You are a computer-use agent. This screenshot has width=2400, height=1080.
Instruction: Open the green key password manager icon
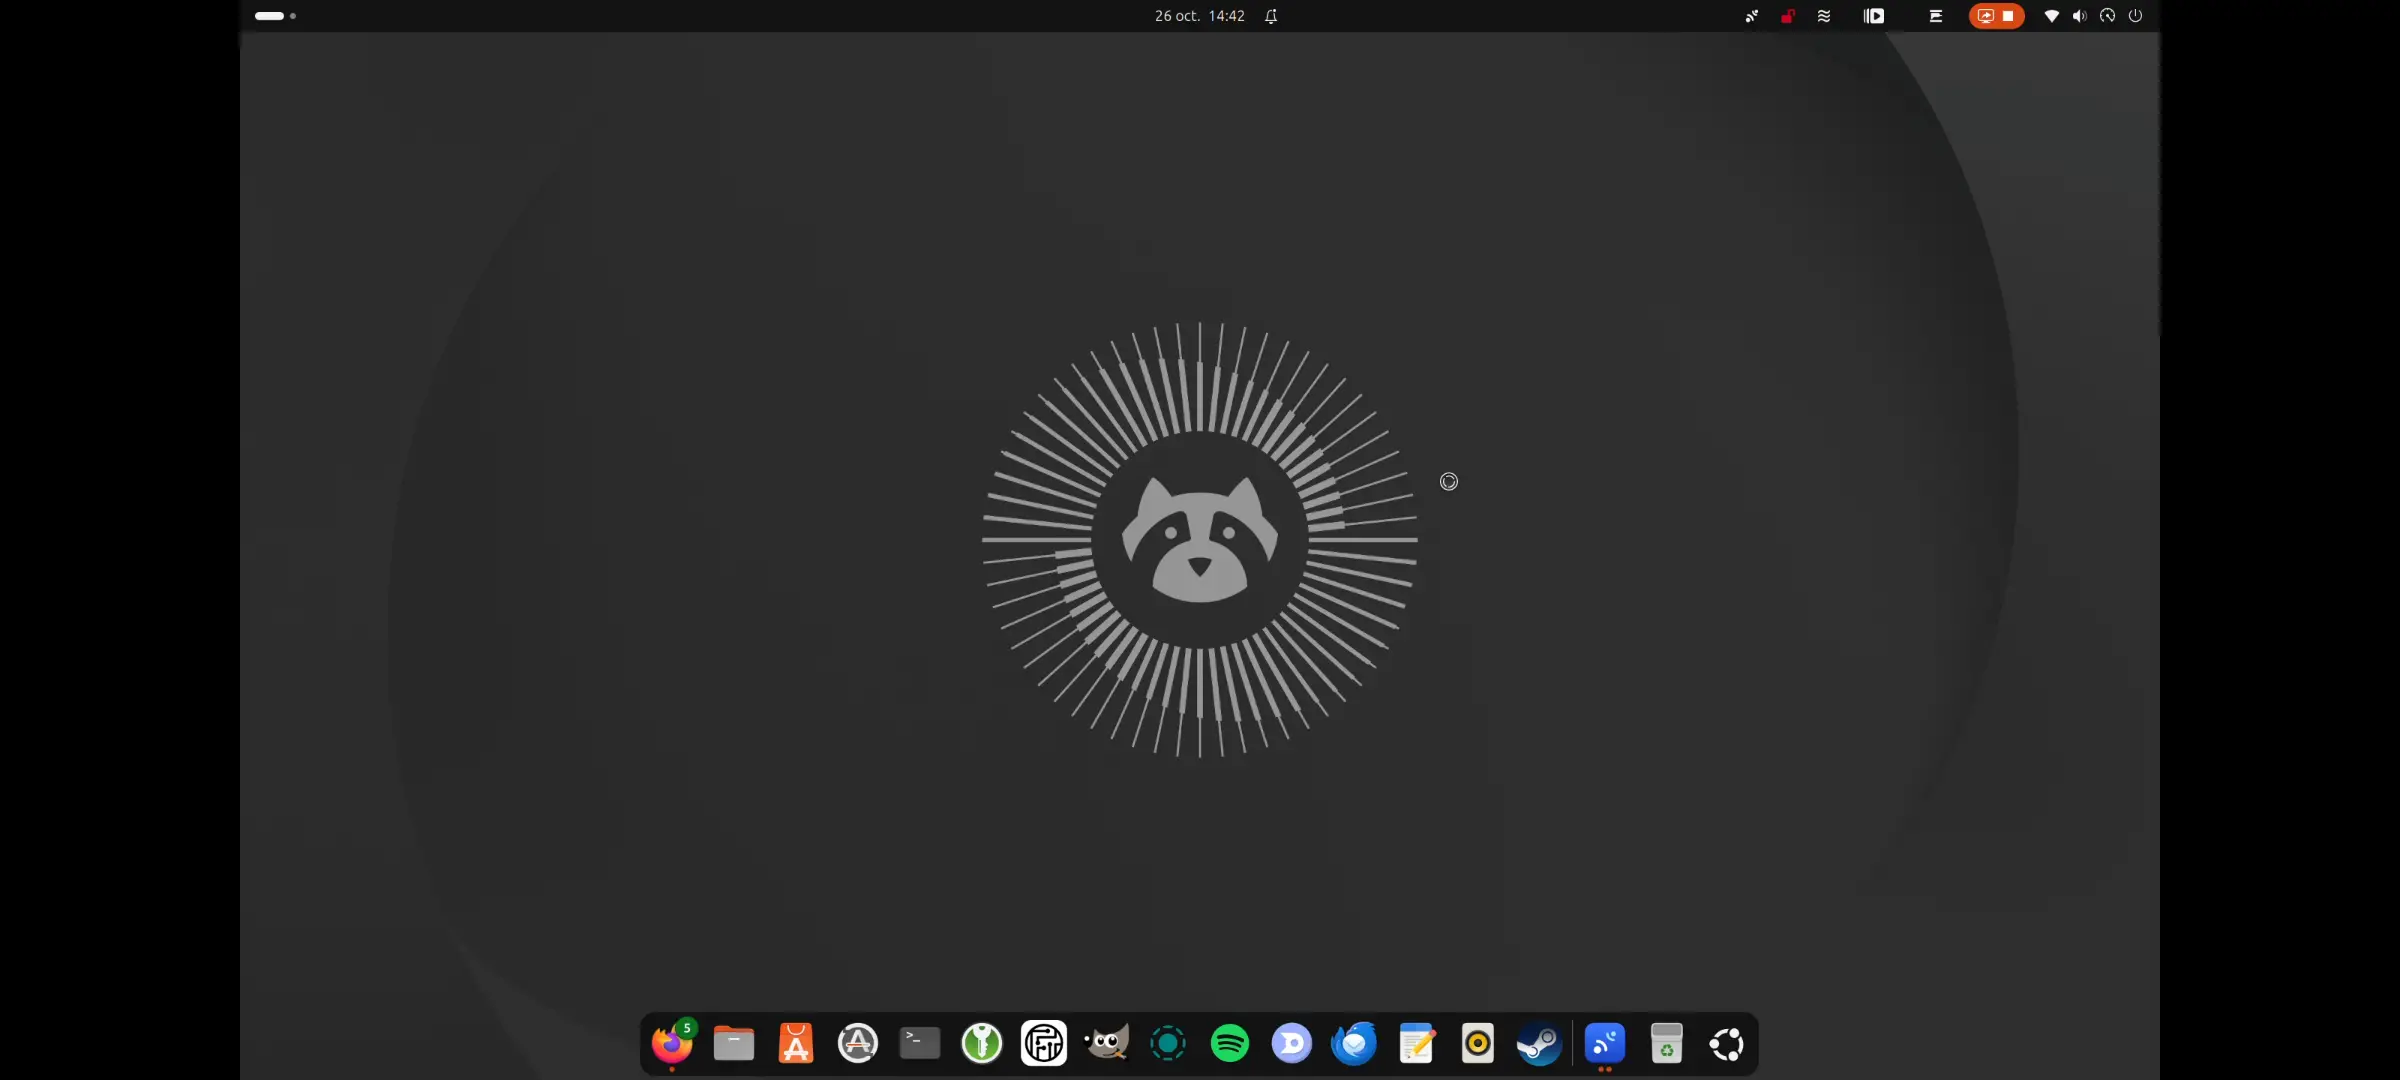pos(982,1044)
